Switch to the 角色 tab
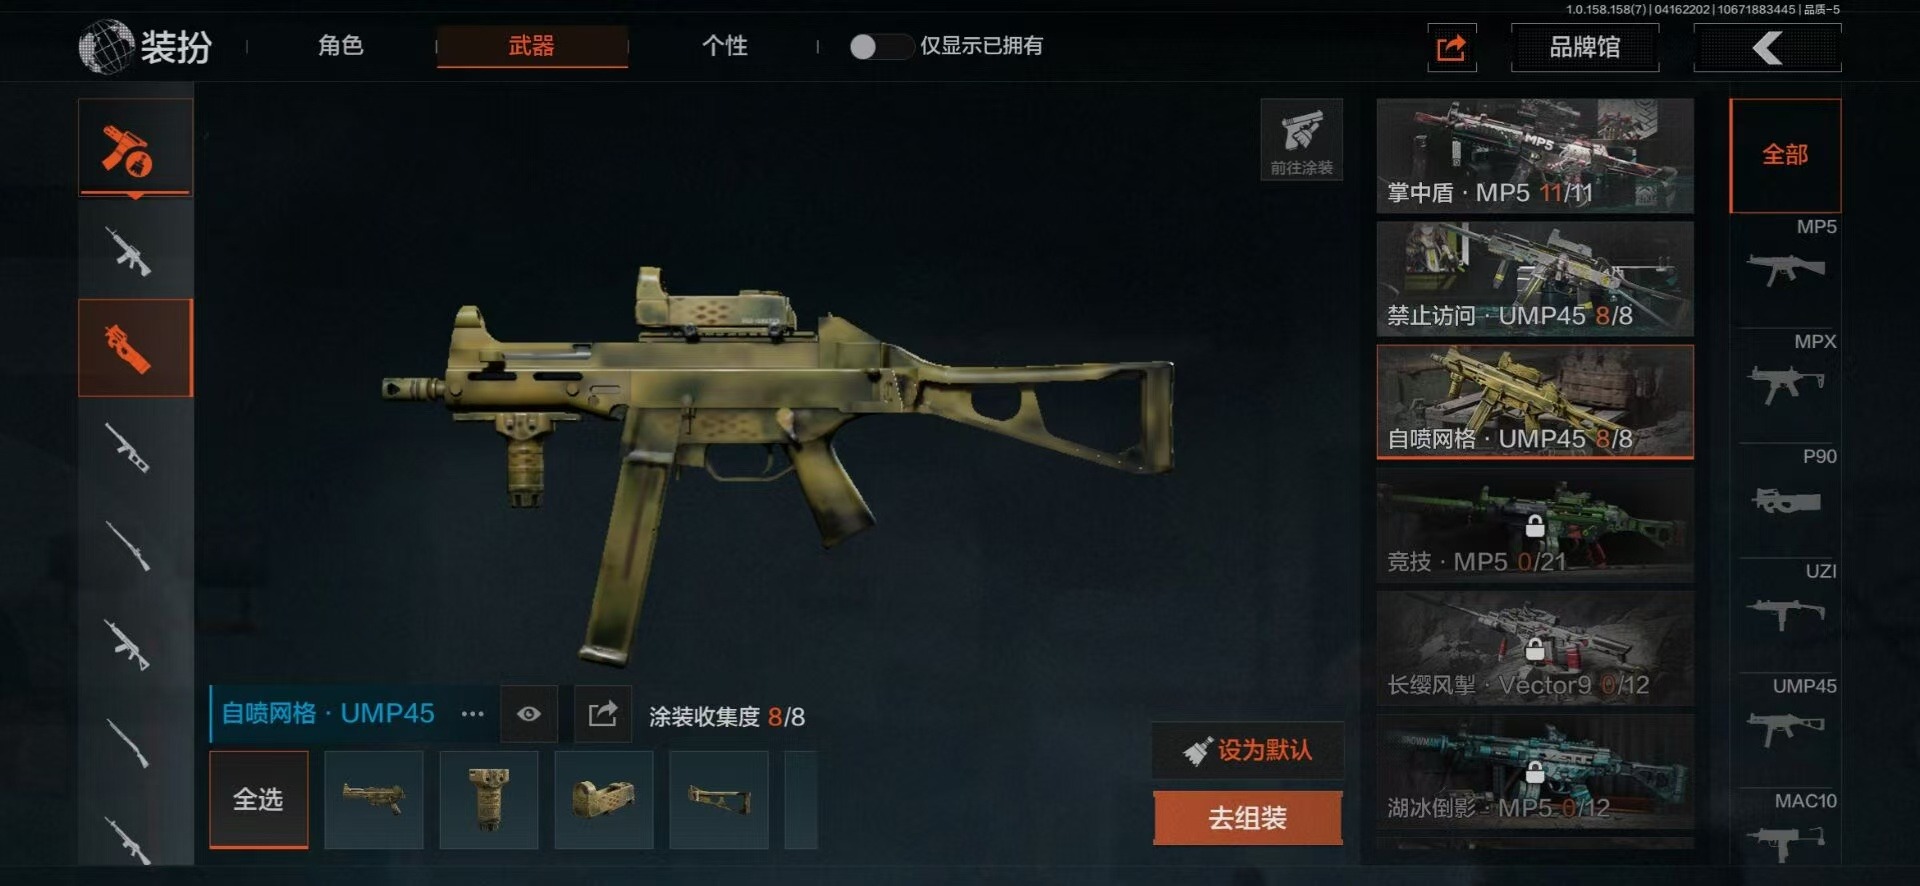The width and height of the screenshot is (1920, 886). click(341, 46)
